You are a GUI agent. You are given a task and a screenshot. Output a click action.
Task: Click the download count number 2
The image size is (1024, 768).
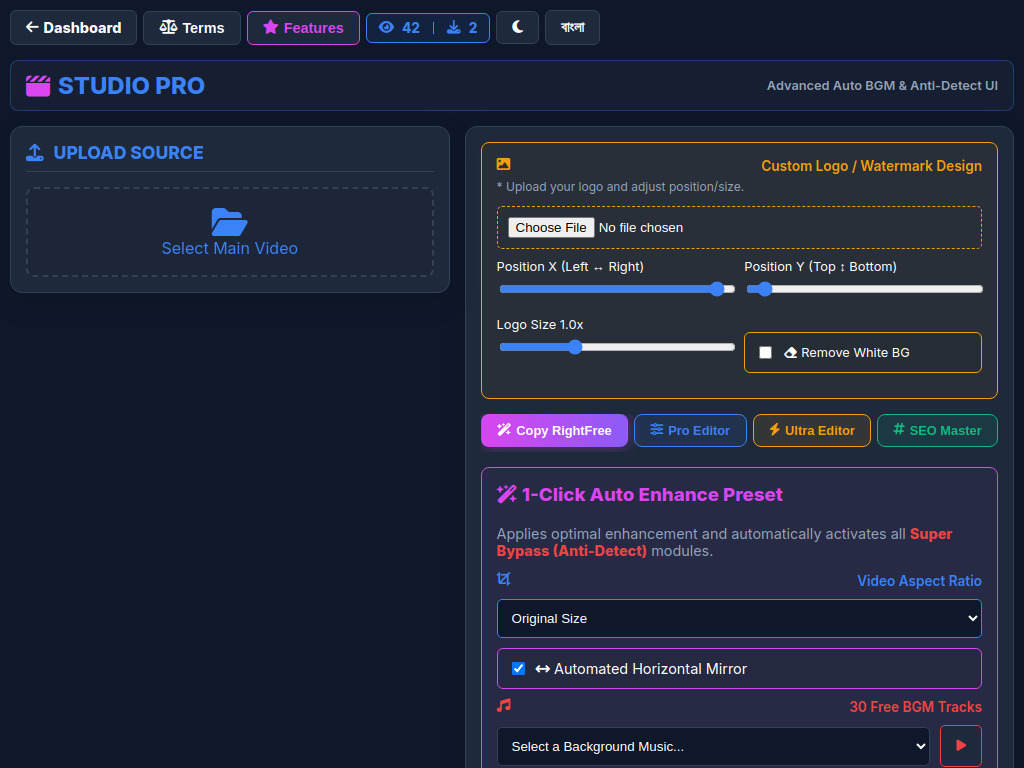click(473, 27)
